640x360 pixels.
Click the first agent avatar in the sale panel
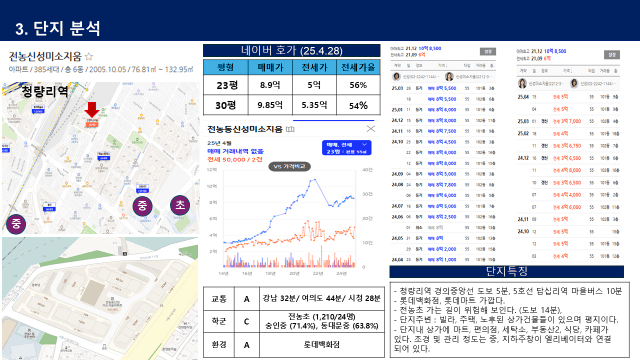click(x=396, y=76)
